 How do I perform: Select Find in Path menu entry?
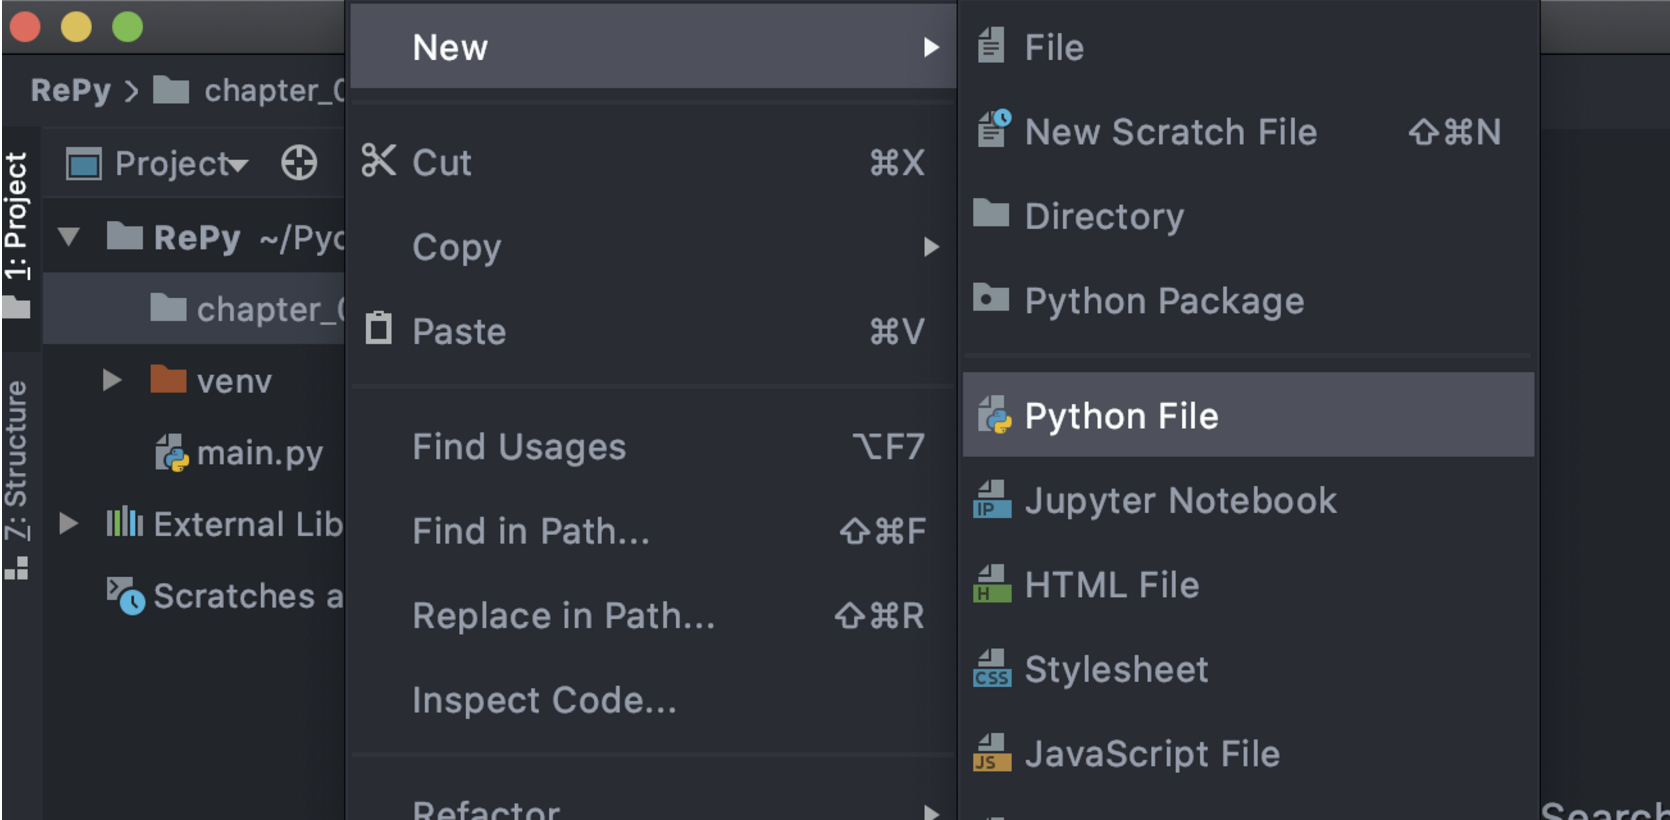(531, 531)
